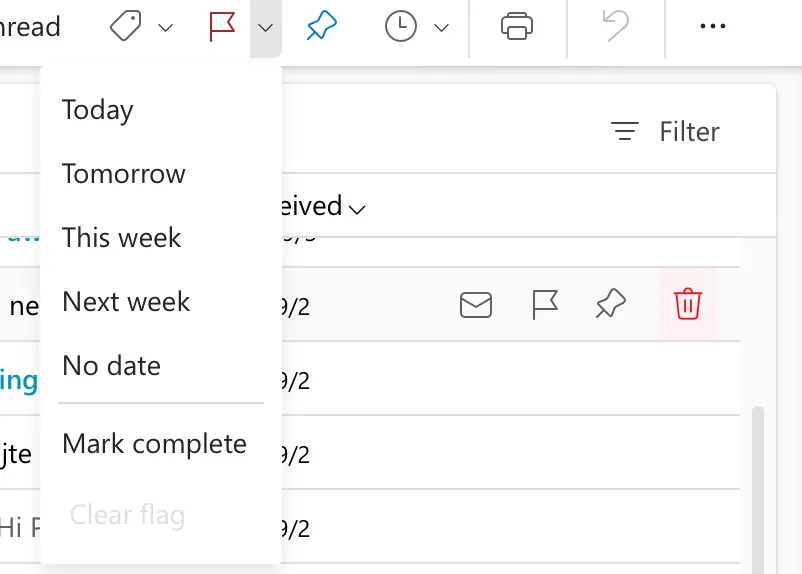Click the snooze clock icon

(401, 27)
